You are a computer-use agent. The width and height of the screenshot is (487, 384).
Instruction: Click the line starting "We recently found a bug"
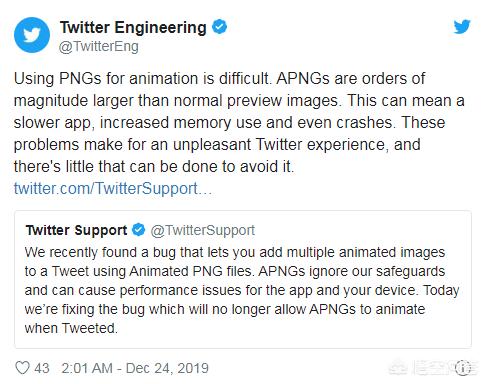click(235, 252)
